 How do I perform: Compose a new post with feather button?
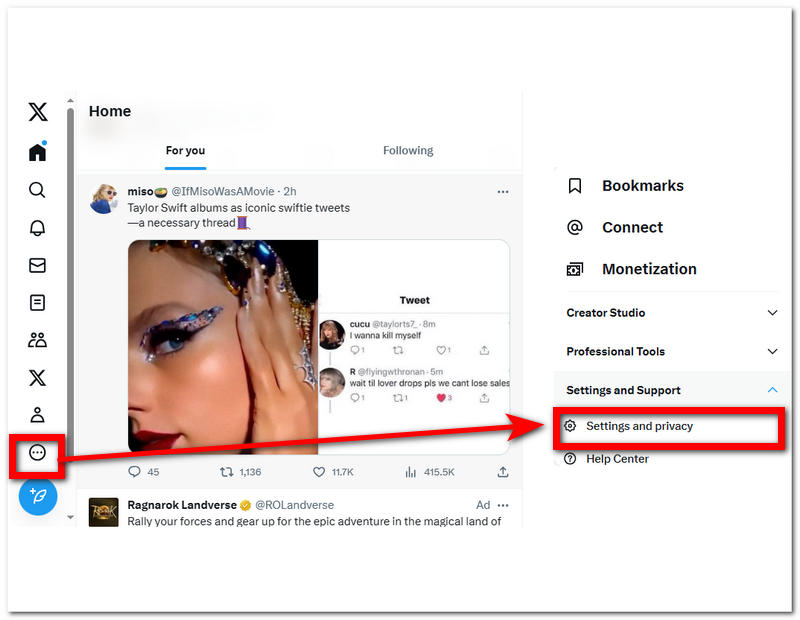coord(38,496)
